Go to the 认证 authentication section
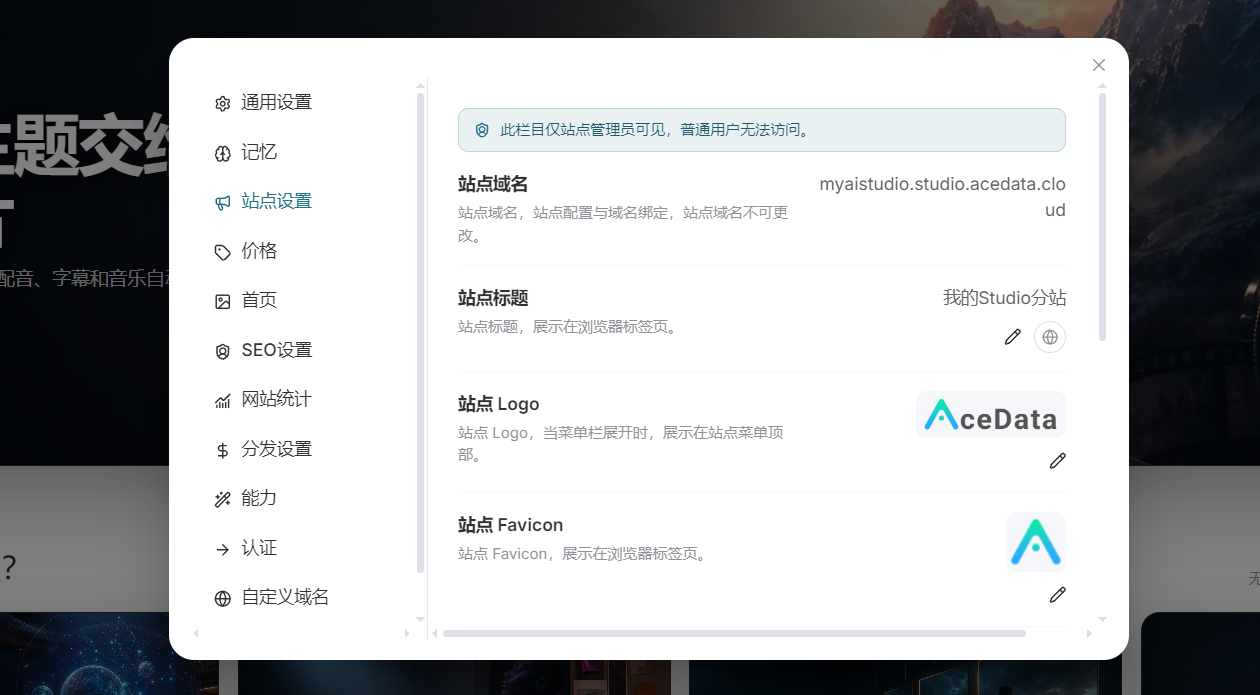Screen dimensions: 1260x695 click(246, 548)
